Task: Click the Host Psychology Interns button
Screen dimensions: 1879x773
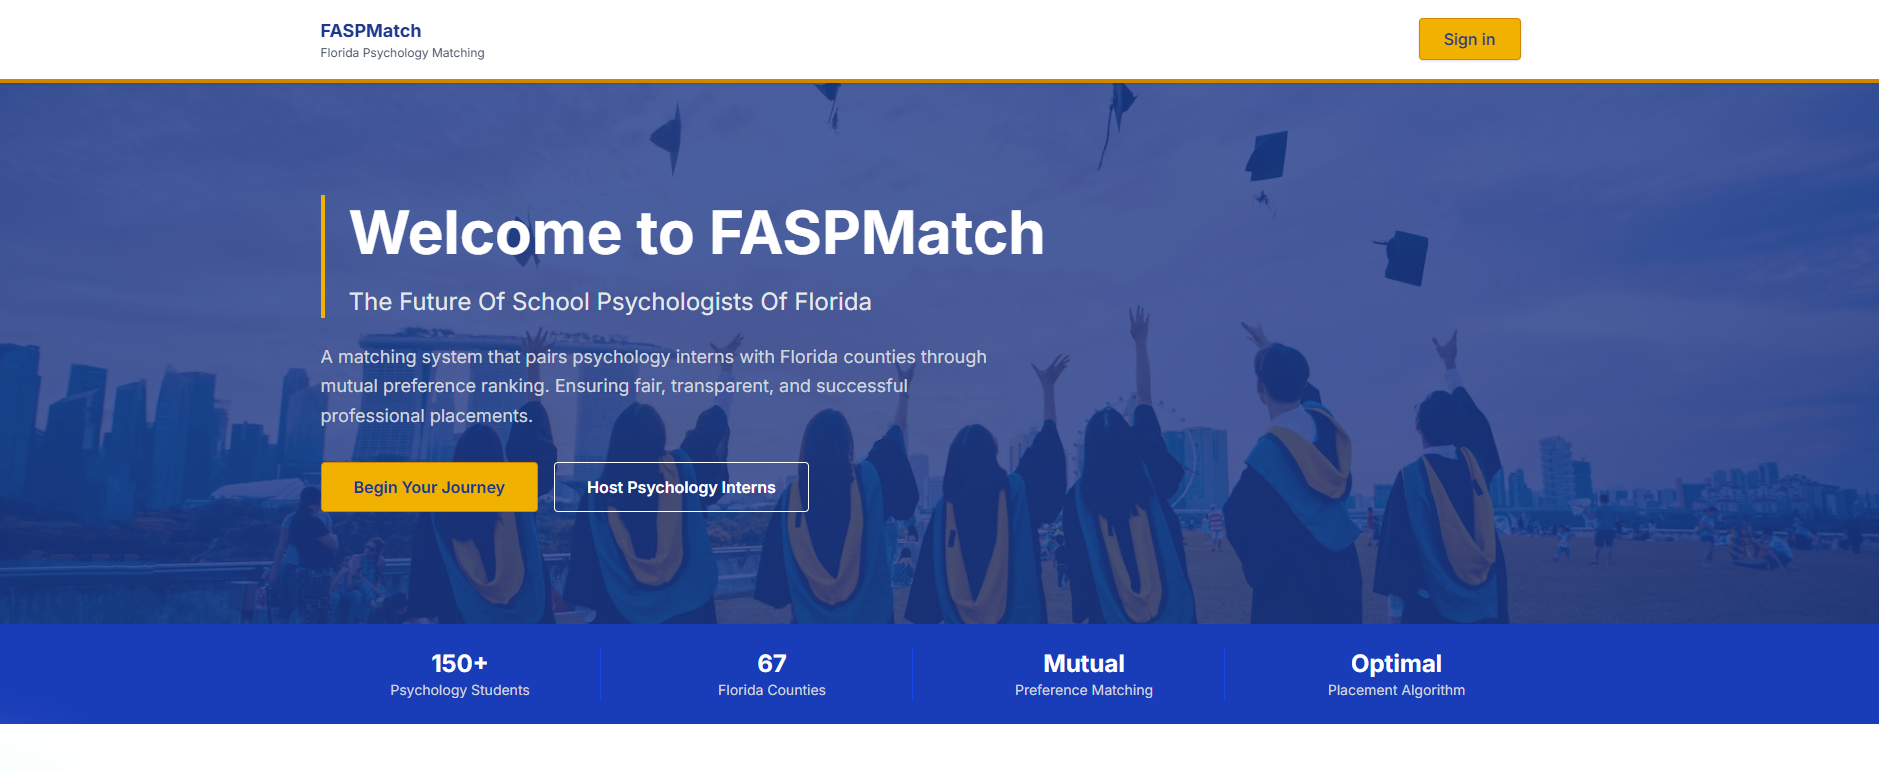Action: click(x=681, y=487)
